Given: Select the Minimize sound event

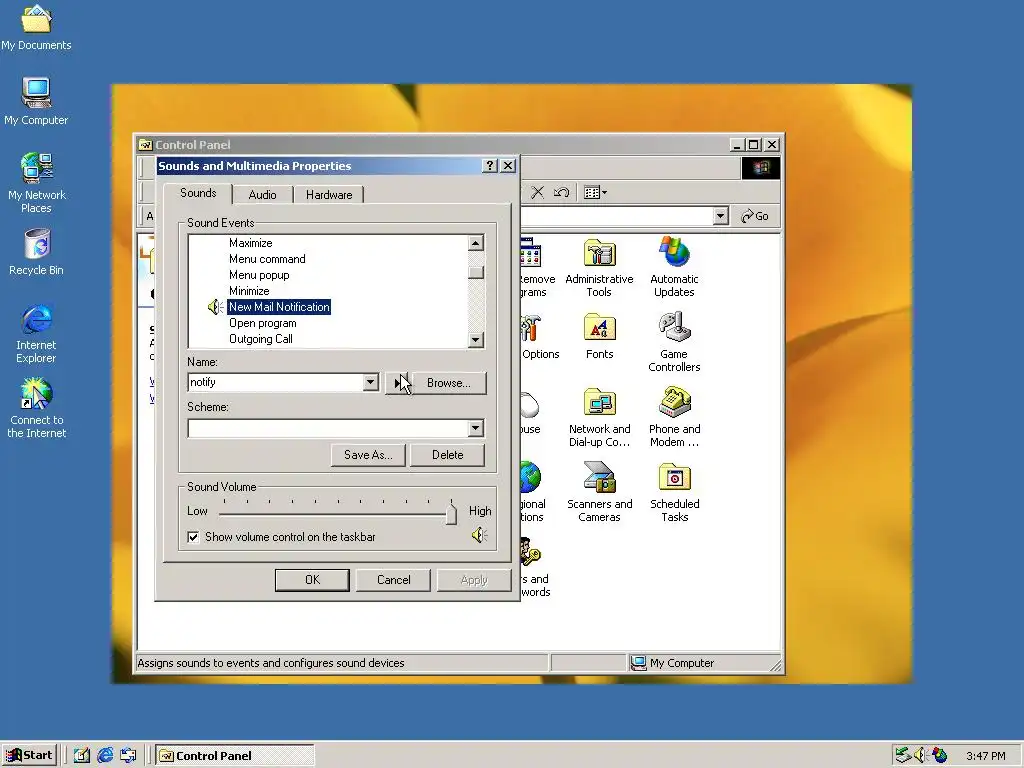Looking at the screenshot, I should coord(249,291).
